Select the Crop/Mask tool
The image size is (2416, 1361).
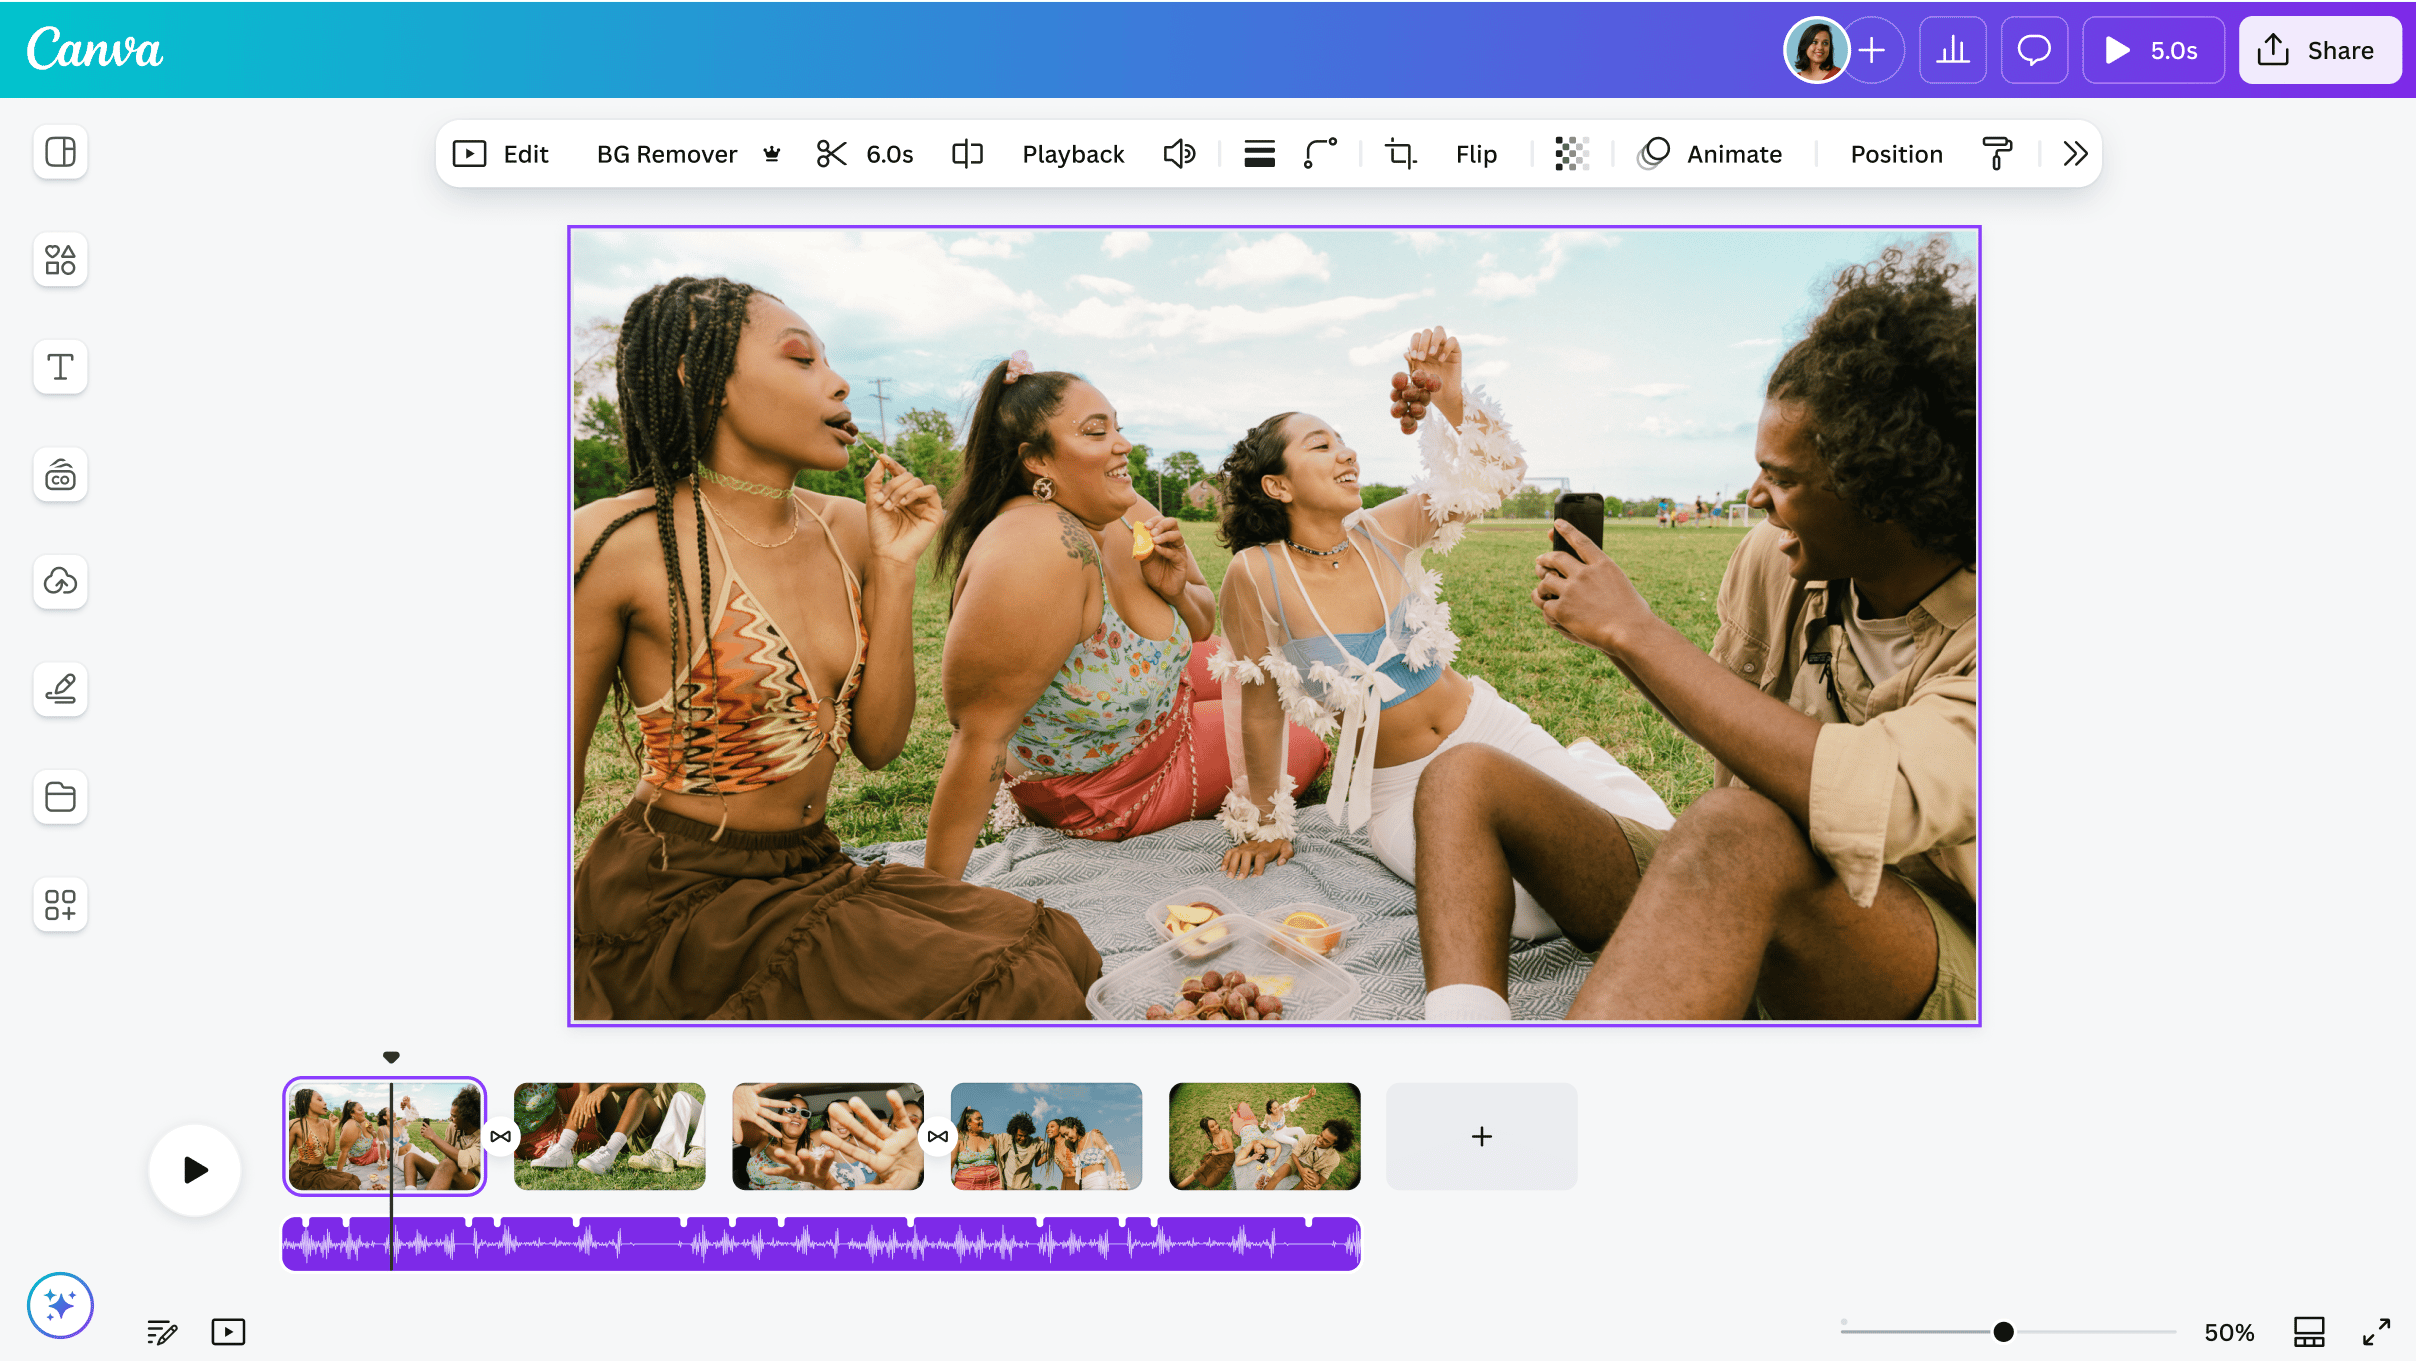point(1400,153)
